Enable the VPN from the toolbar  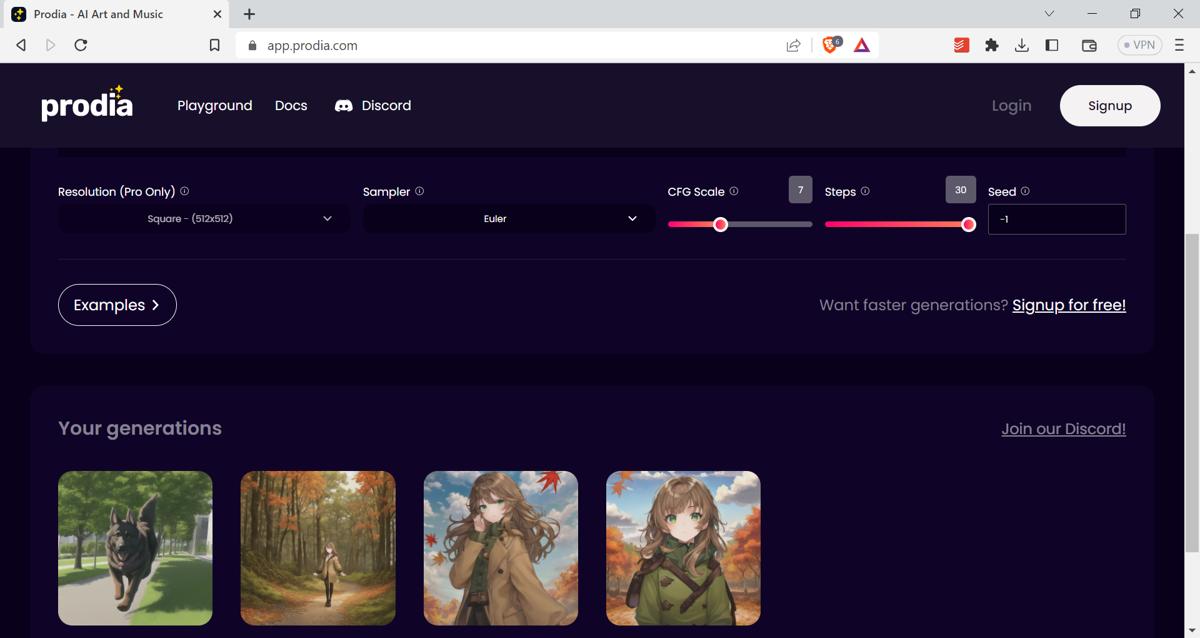click(x=1139, y=44)
